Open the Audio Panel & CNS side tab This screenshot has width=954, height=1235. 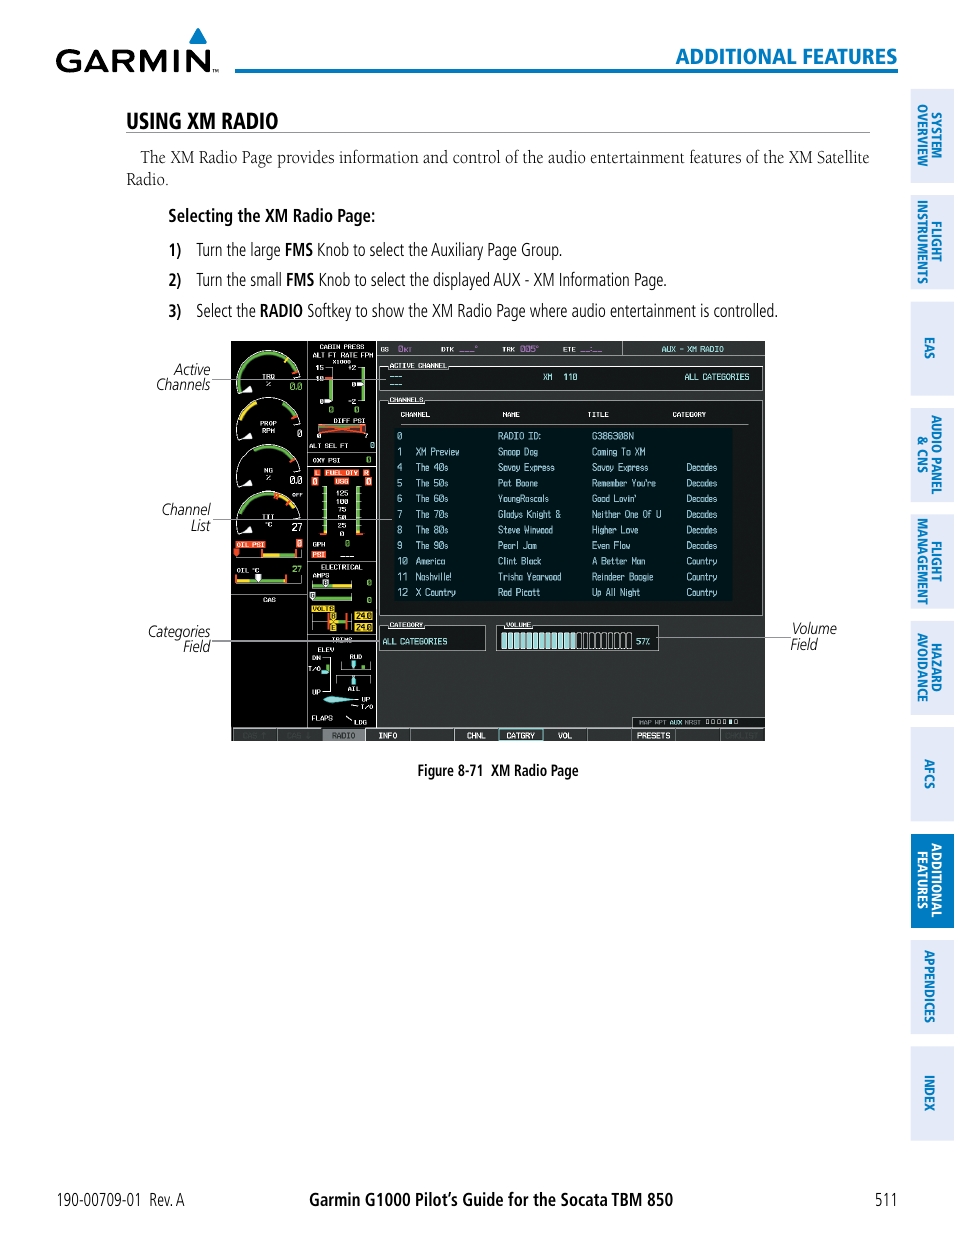(932, 455)
